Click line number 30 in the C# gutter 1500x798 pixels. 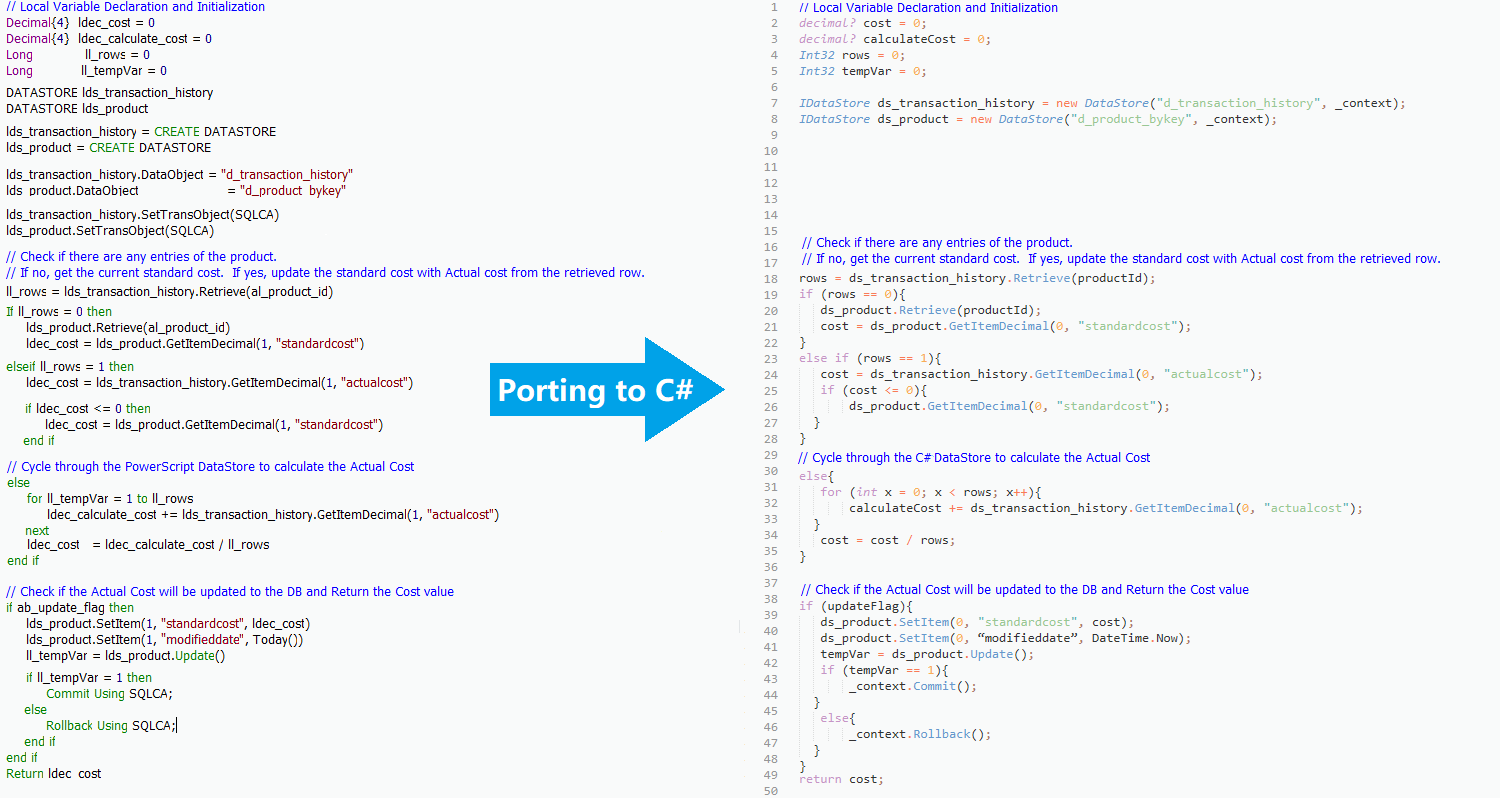click(770, 470)
